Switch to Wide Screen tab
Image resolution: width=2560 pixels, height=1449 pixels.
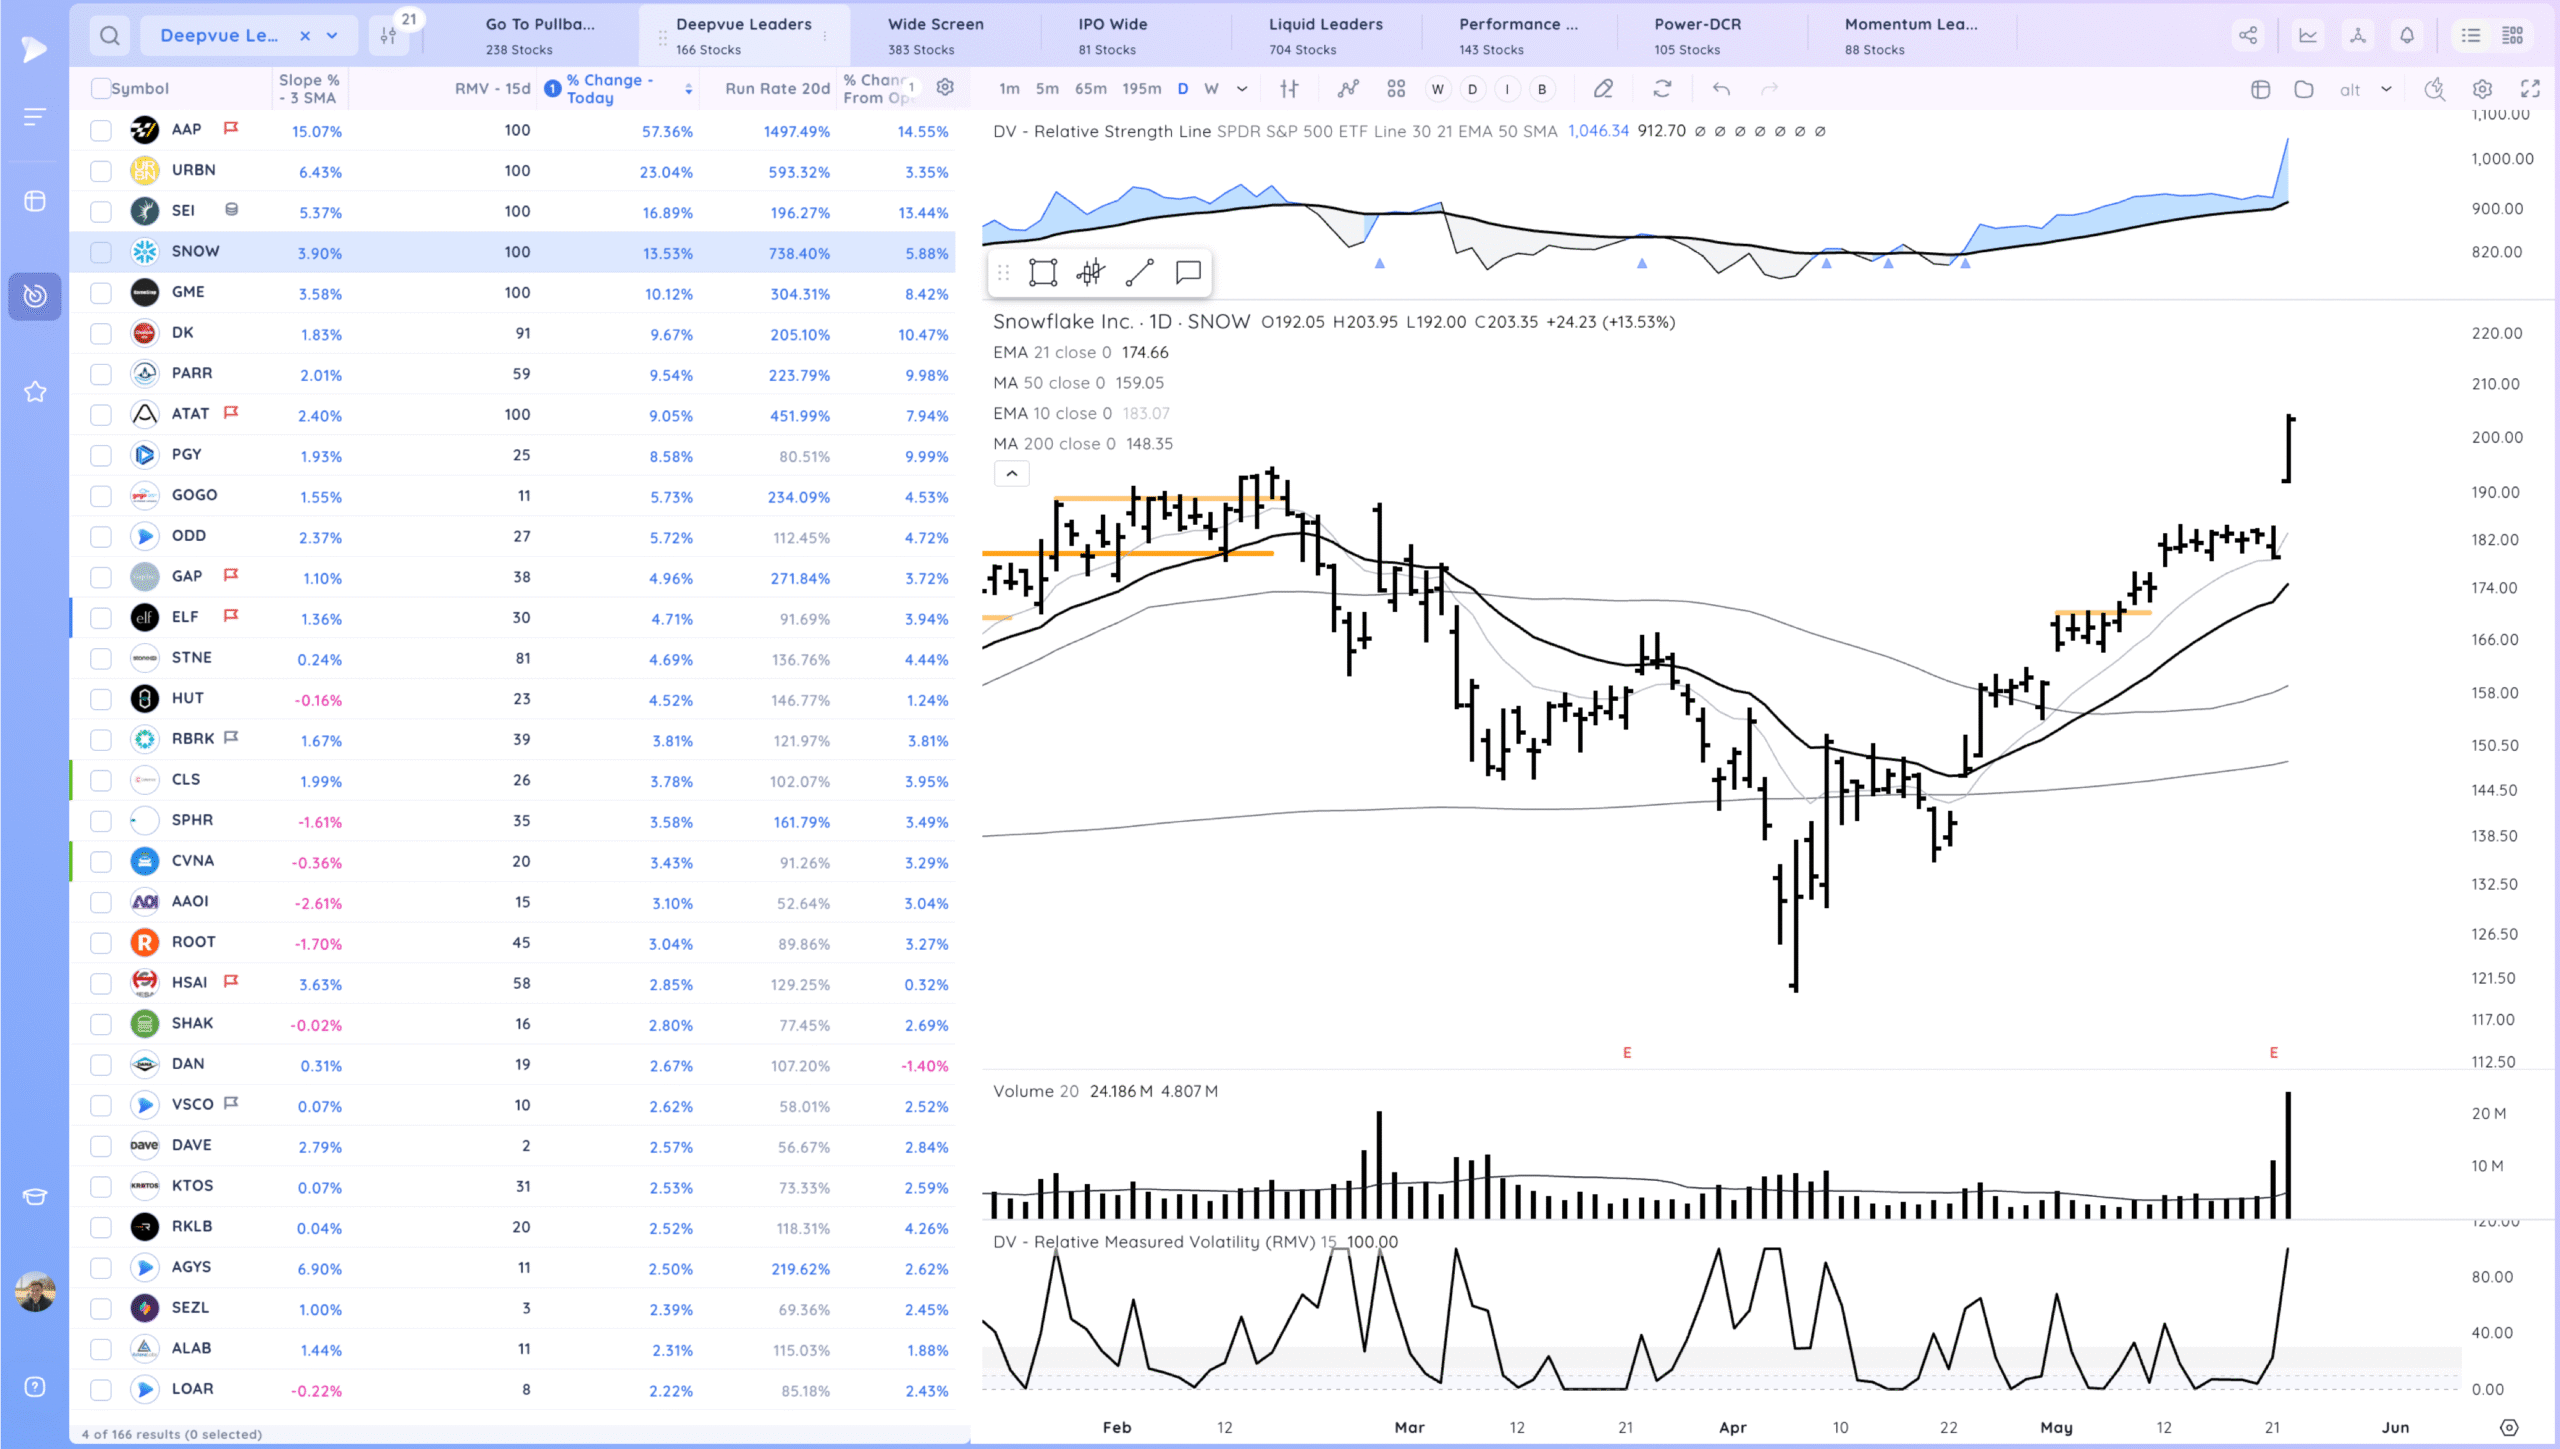click(x=936, y=36)
